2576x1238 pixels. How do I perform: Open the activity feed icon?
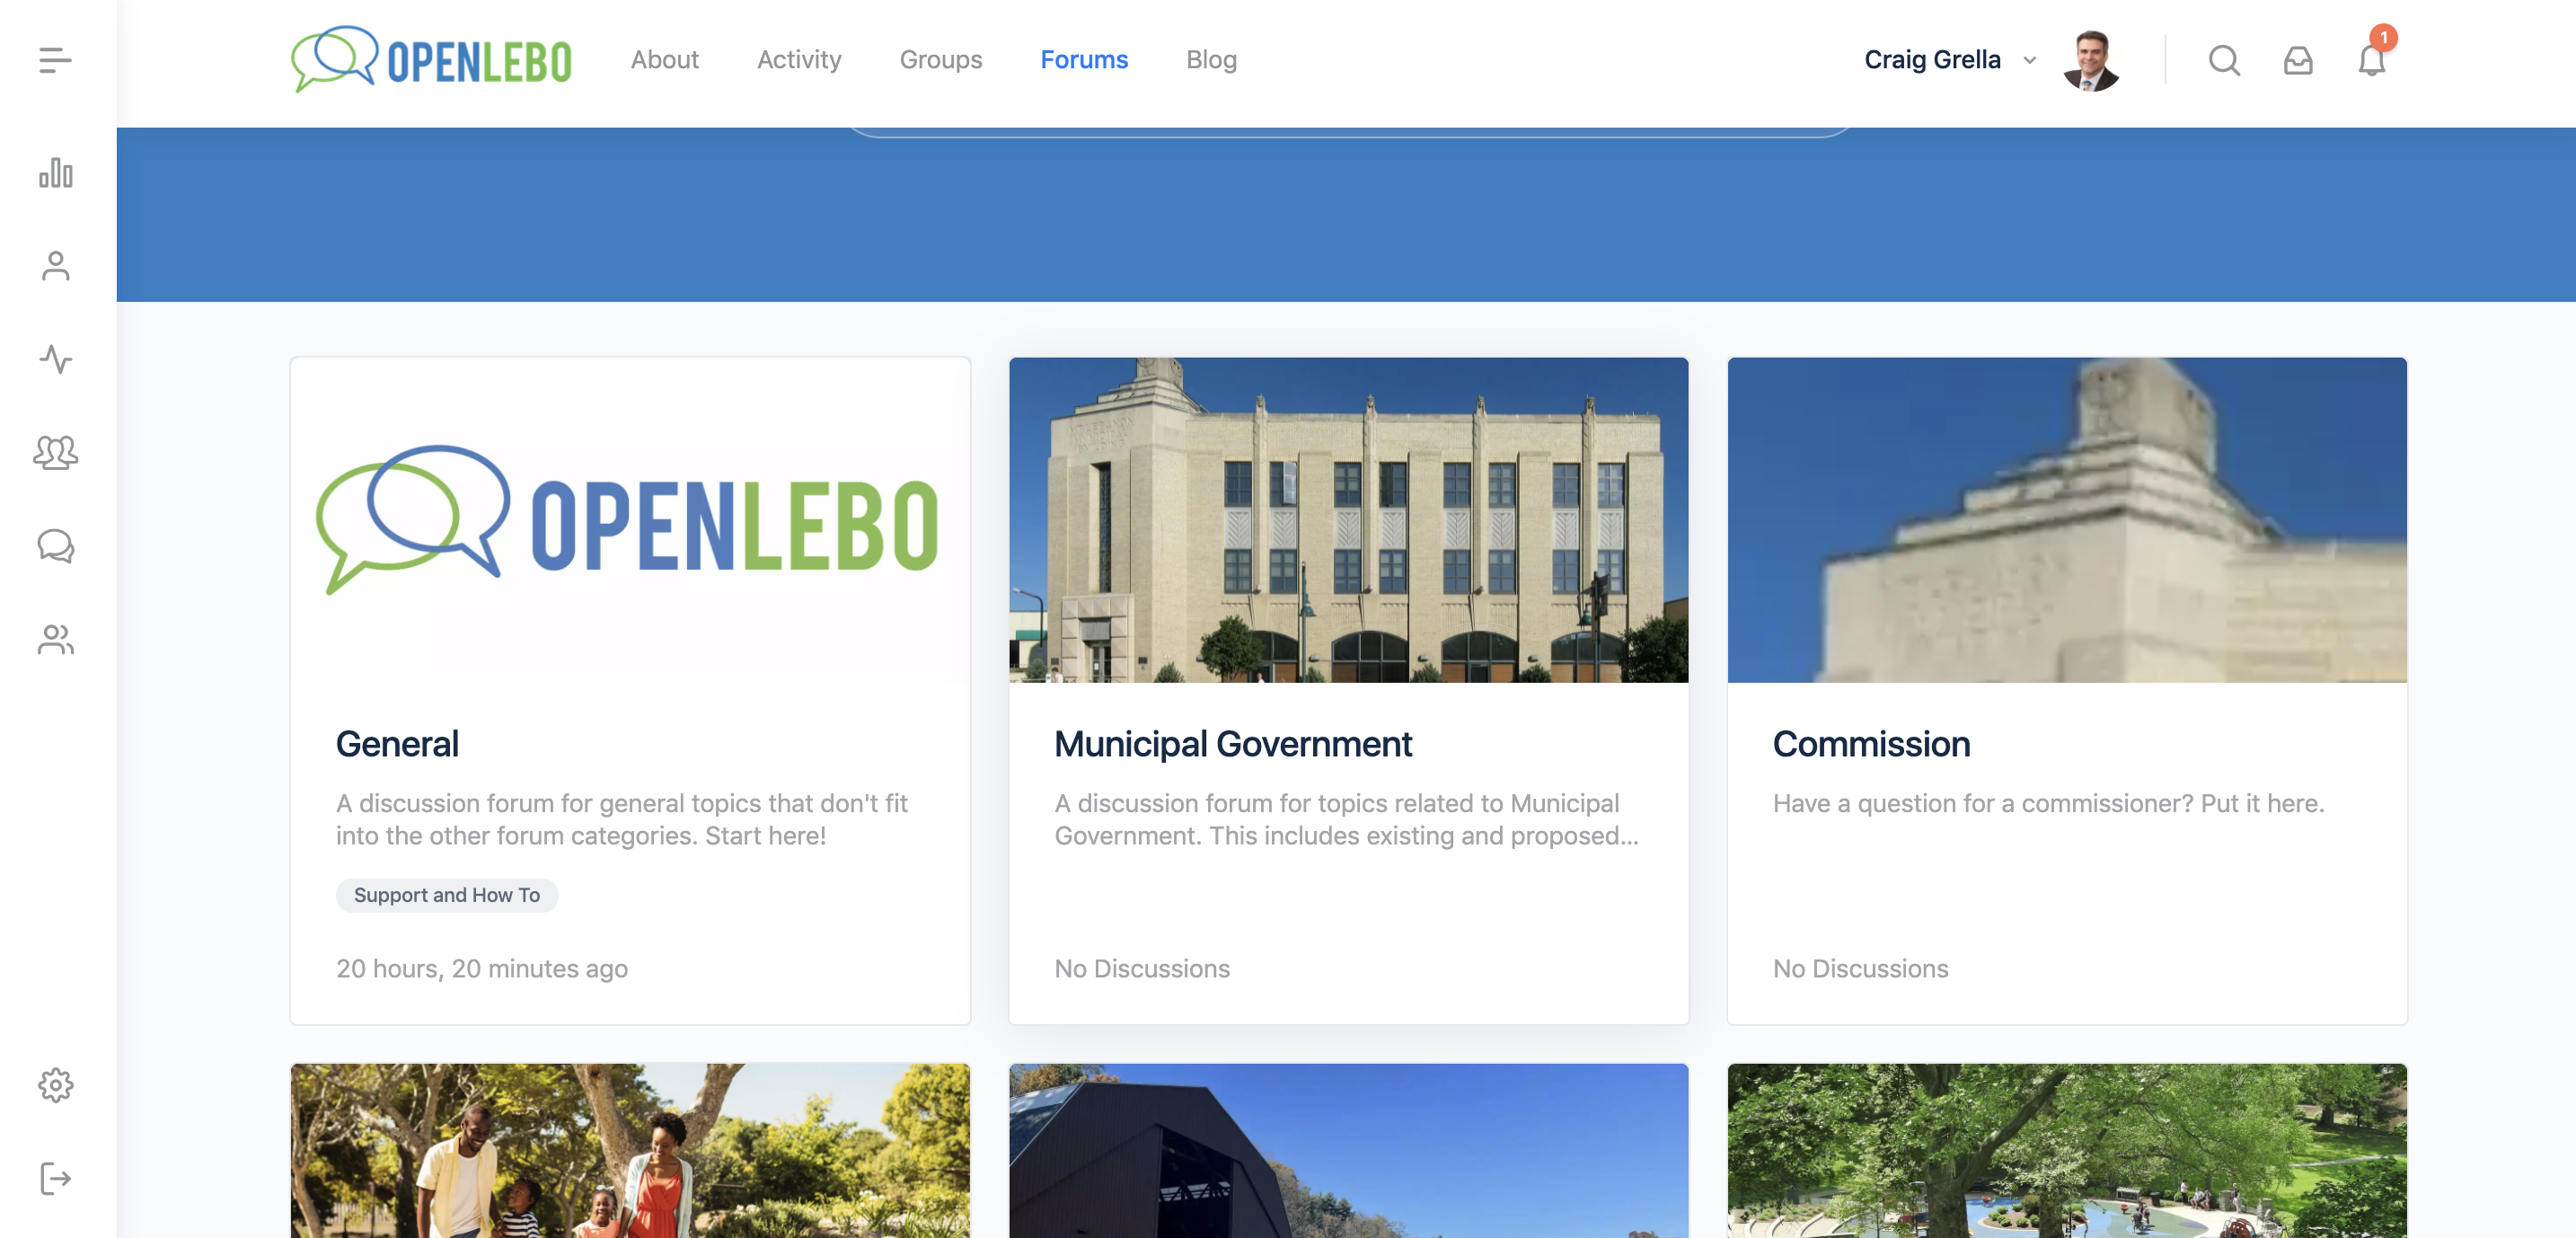57,358
